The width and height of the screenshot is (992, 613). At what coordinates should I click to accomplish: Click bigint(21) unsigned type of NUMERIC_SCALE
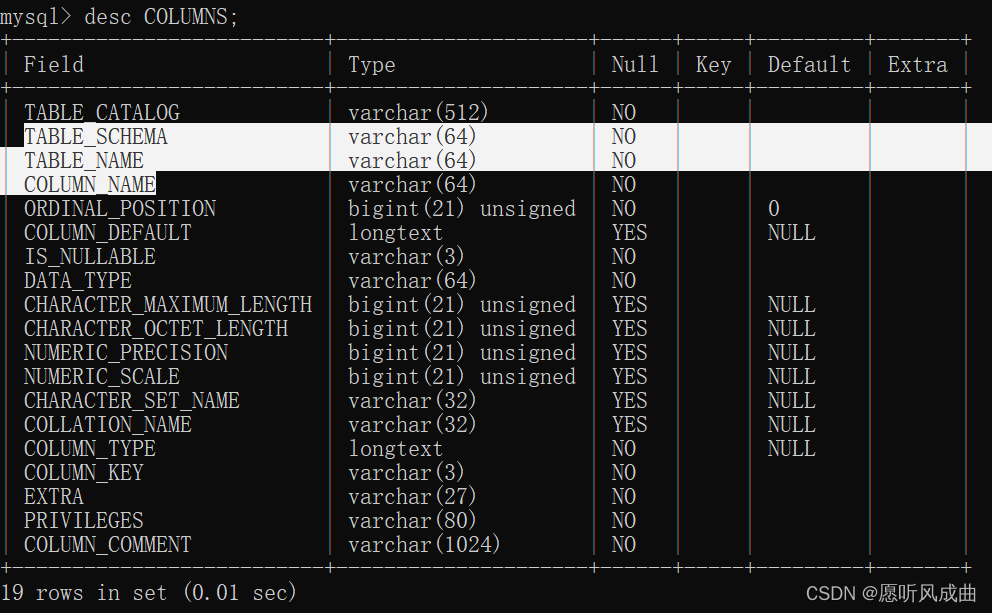[x=462, y=376]
